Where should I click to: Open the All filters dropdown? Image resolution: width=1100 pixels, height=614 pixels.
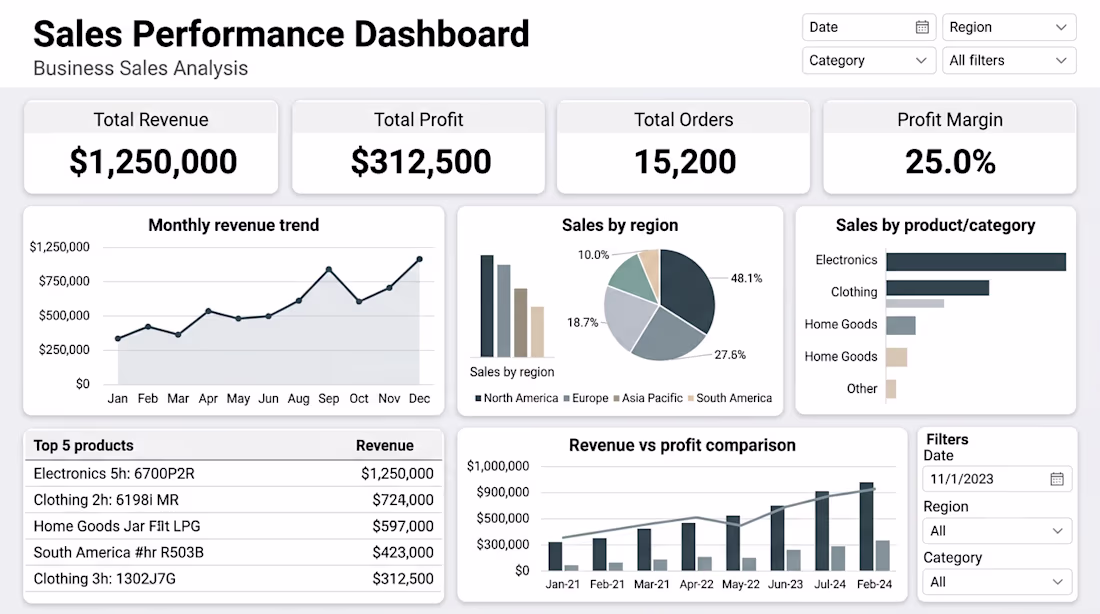[x=1009, y=60]
